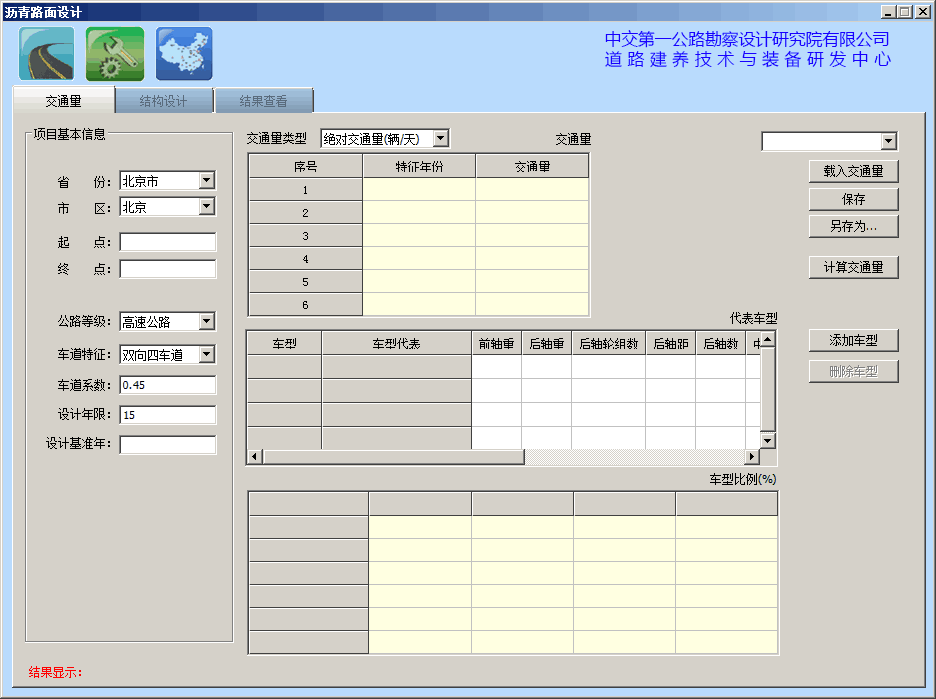Screen dimensions: 936x699
Task: Click the vehicle table vertical scrollbar down arrow
Action: click(x=768, y=441)
